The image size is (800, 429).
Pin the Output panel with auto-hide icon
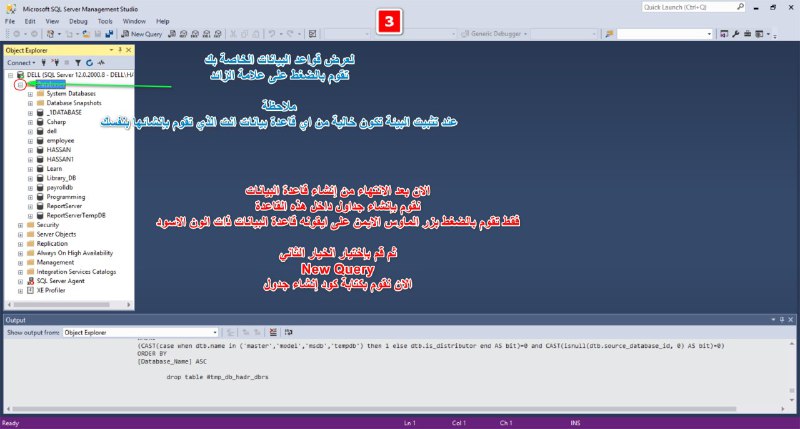[782, 320]
